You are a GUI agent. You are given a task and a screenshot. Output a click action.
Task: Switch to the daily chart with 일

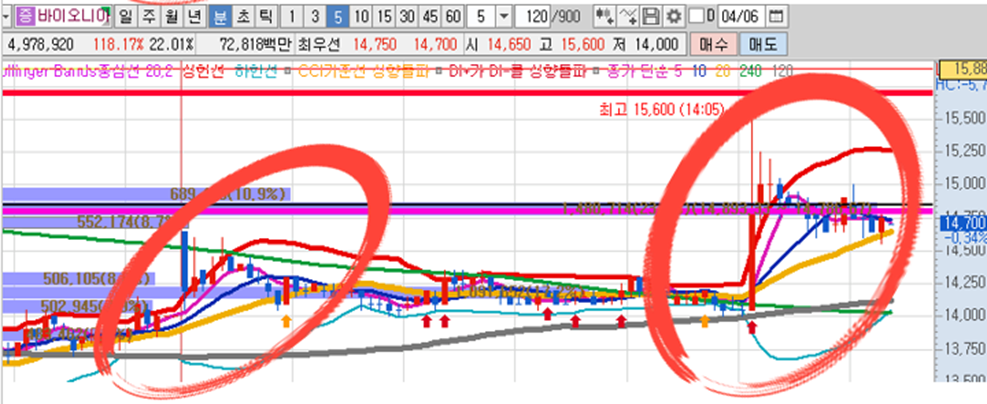pyautogui.click(x=125, y=16)
